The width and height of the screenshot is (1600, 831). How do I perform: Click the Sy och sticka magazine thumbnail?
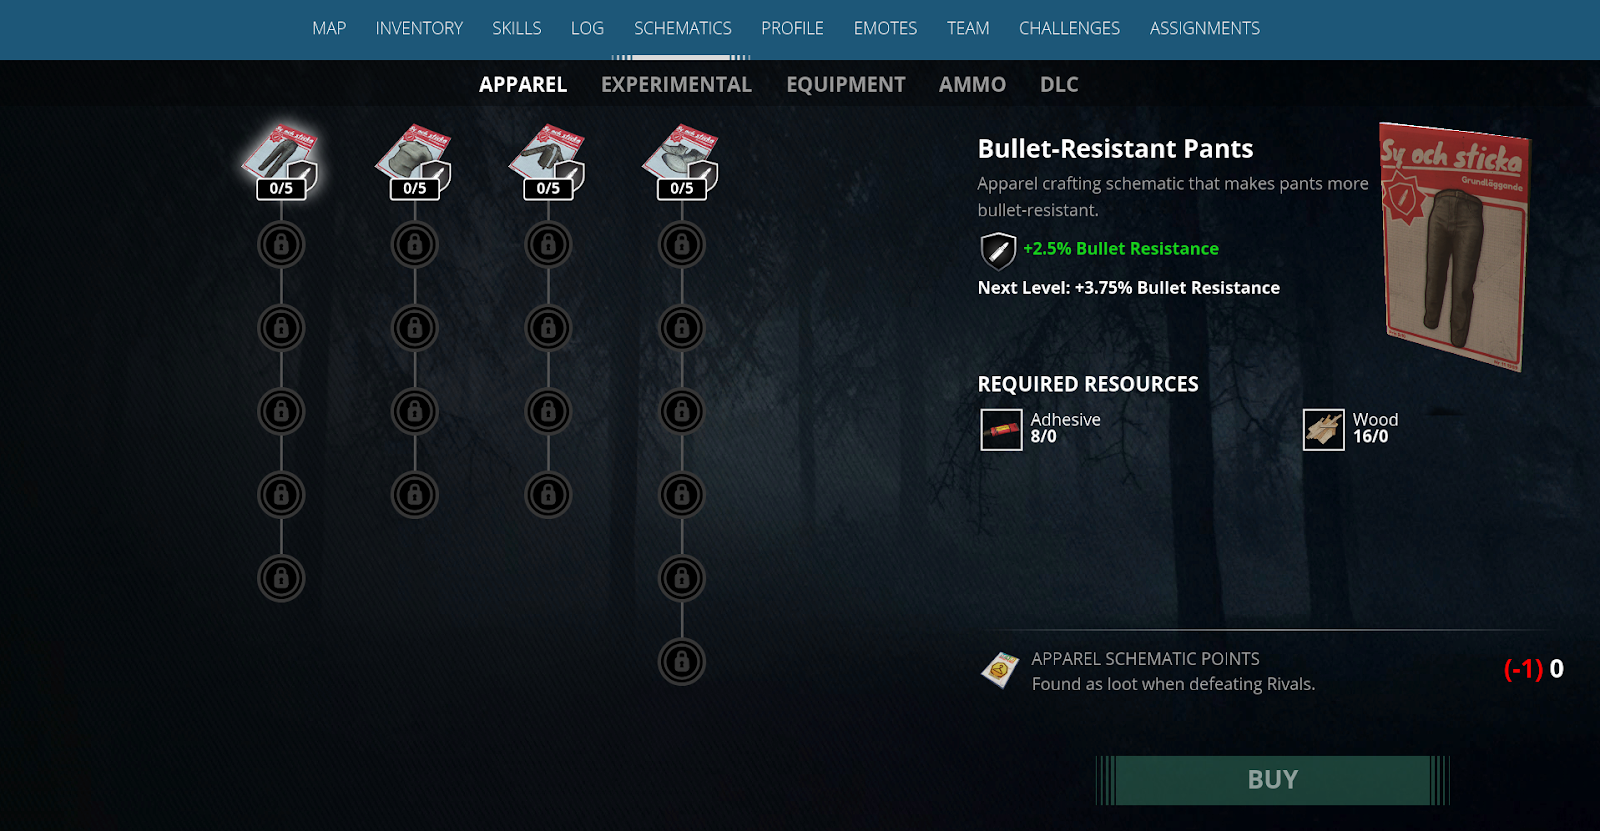coord(1454,247)
